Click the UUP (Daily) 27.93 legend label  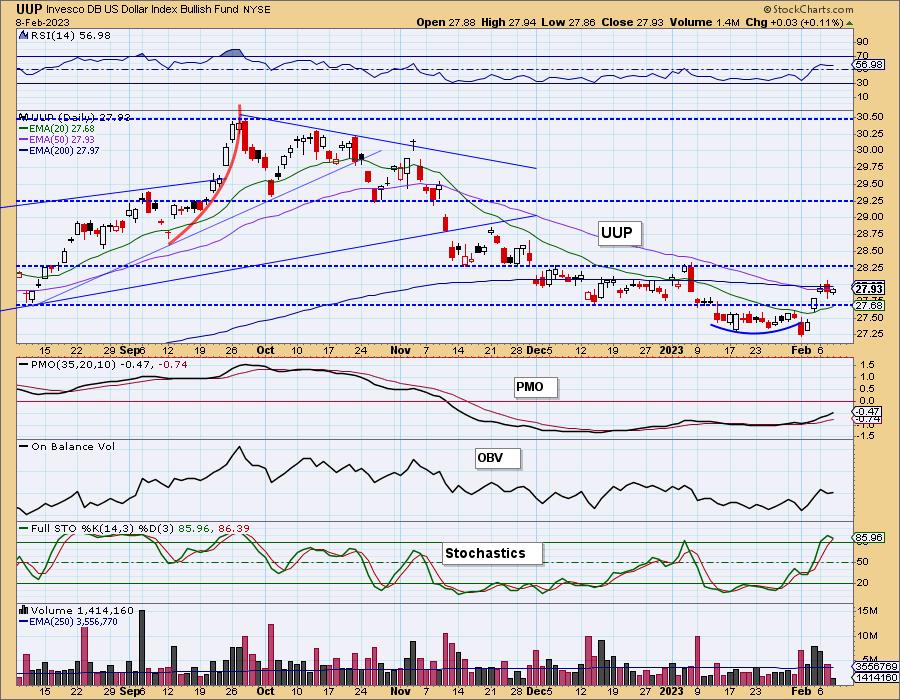click(x=80, y=117)
